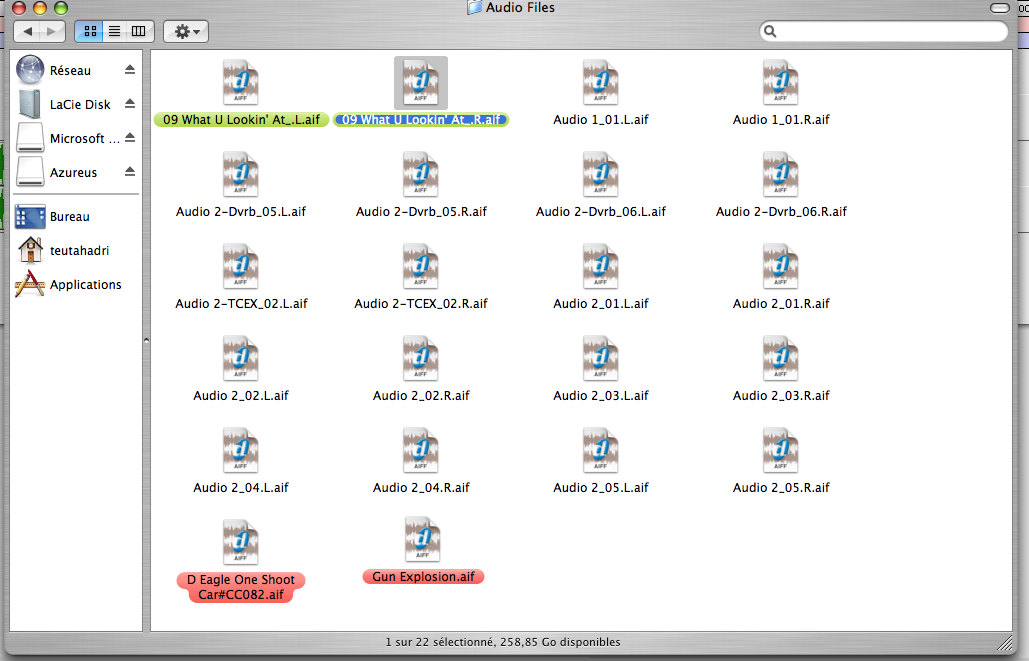Switch to list view mode
This screenshot has width=1029, height=661.
click(x=114, y=31)
